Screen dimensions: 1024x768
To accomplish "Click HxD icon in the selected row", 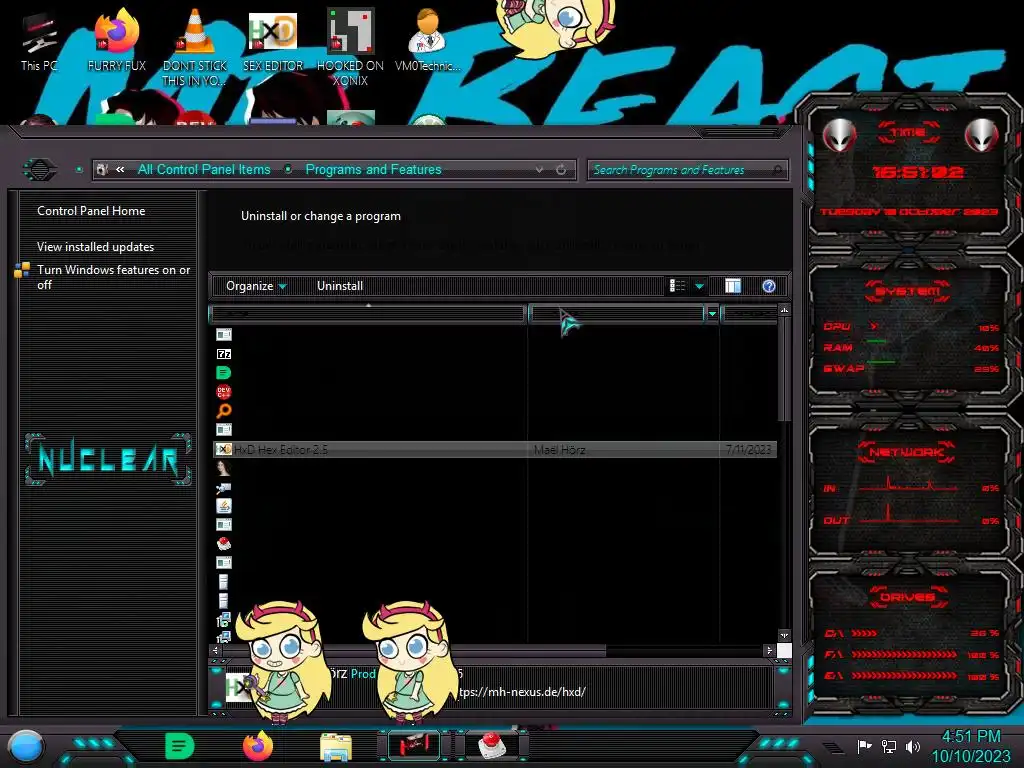I will [223, 449].
